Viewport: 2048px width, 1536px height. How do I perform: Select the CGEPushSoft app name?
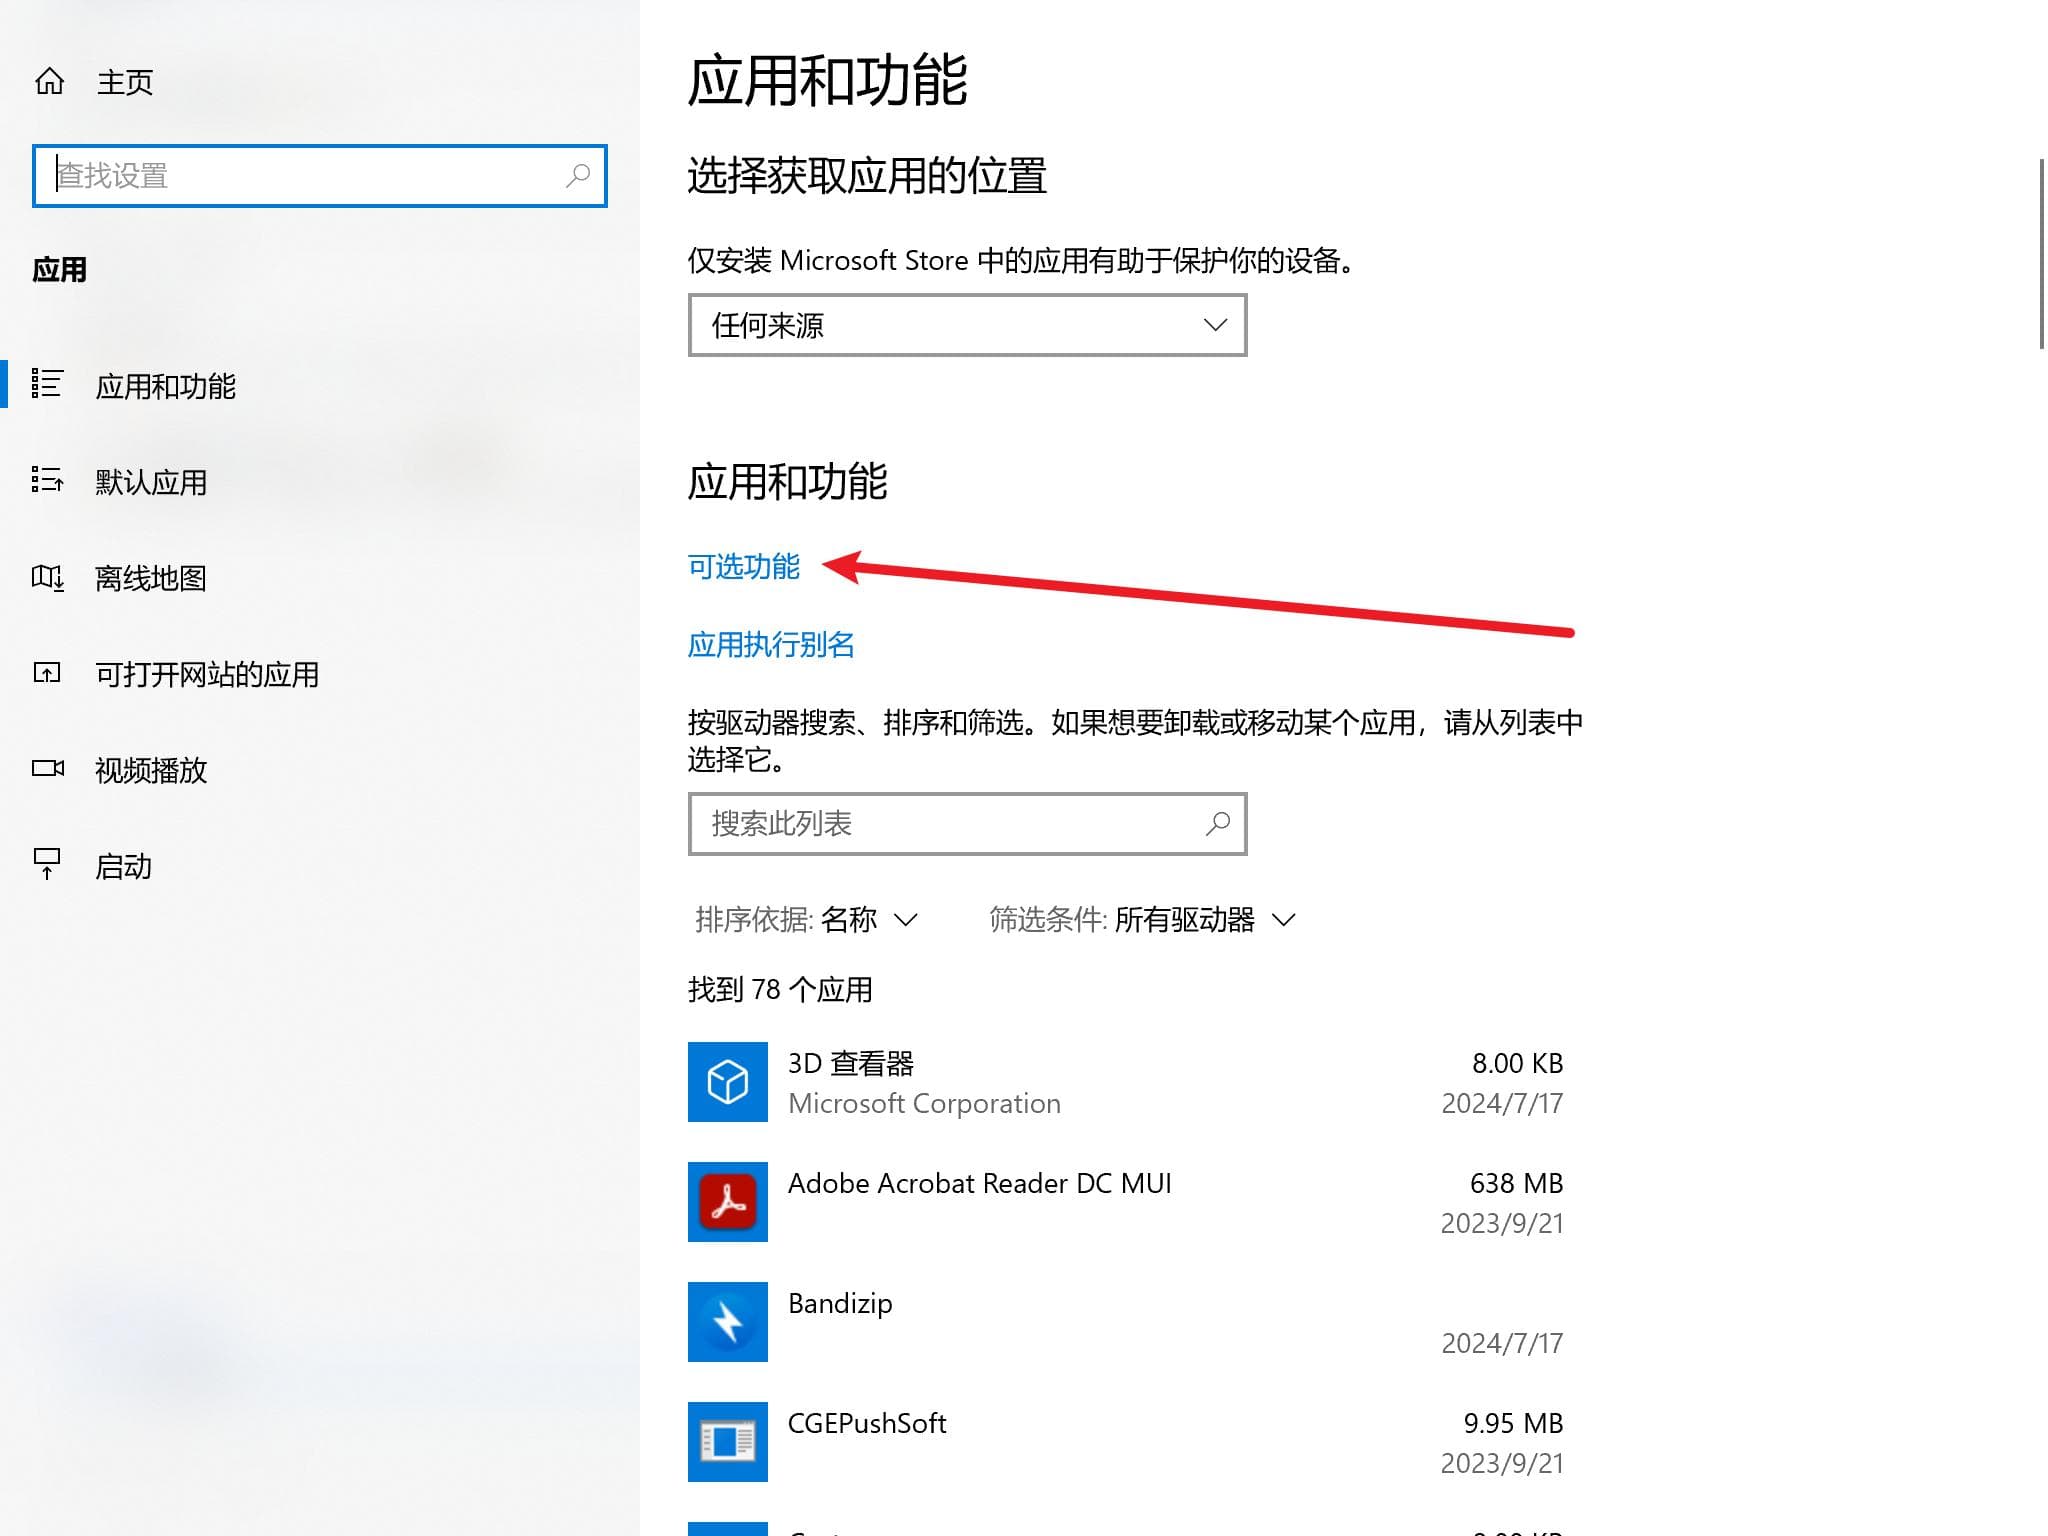(x=867, y=1423)
